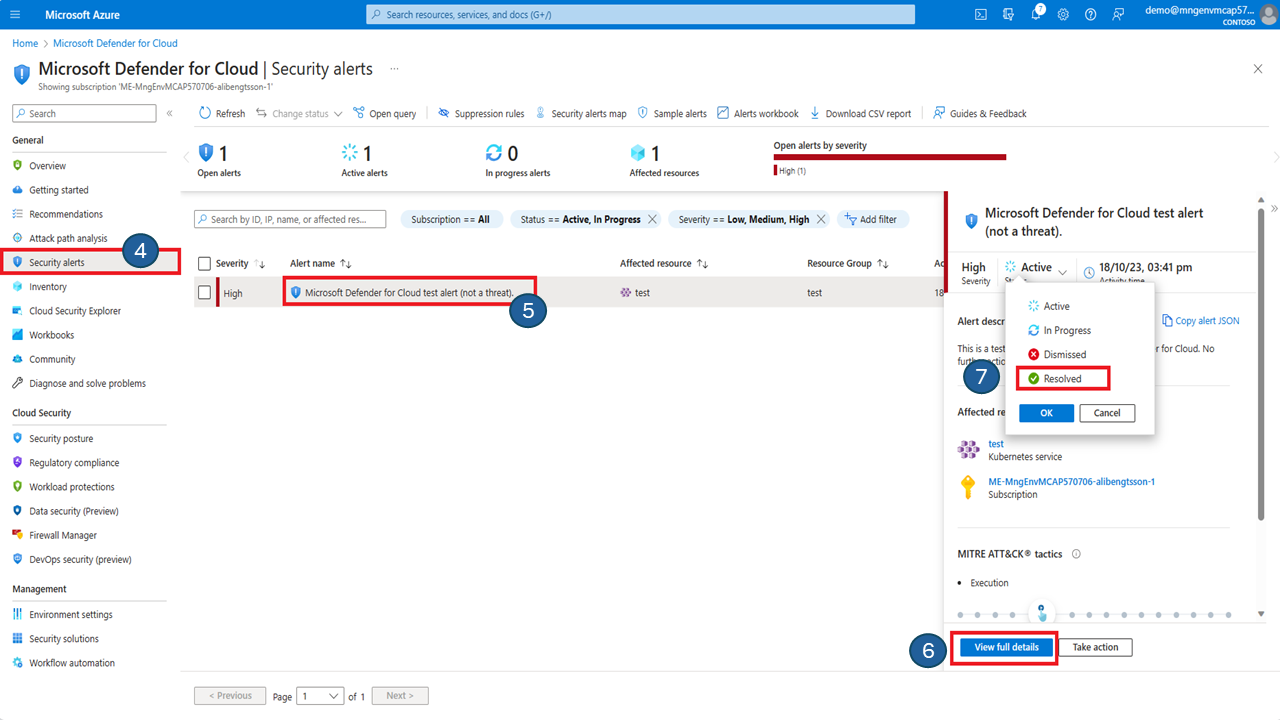Open query from the toolbar
Viewport: 1280px width, 720px height.
[x=384, y=113]
